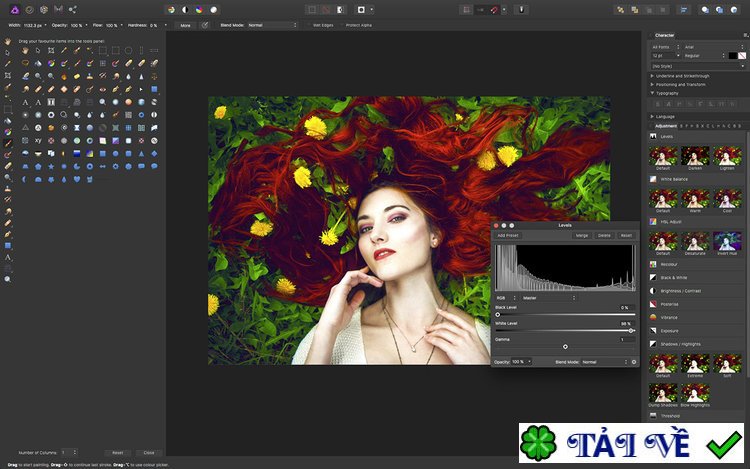Click the Assistant icon in the toolbar
750x469 pixels.
pos(521,9)
